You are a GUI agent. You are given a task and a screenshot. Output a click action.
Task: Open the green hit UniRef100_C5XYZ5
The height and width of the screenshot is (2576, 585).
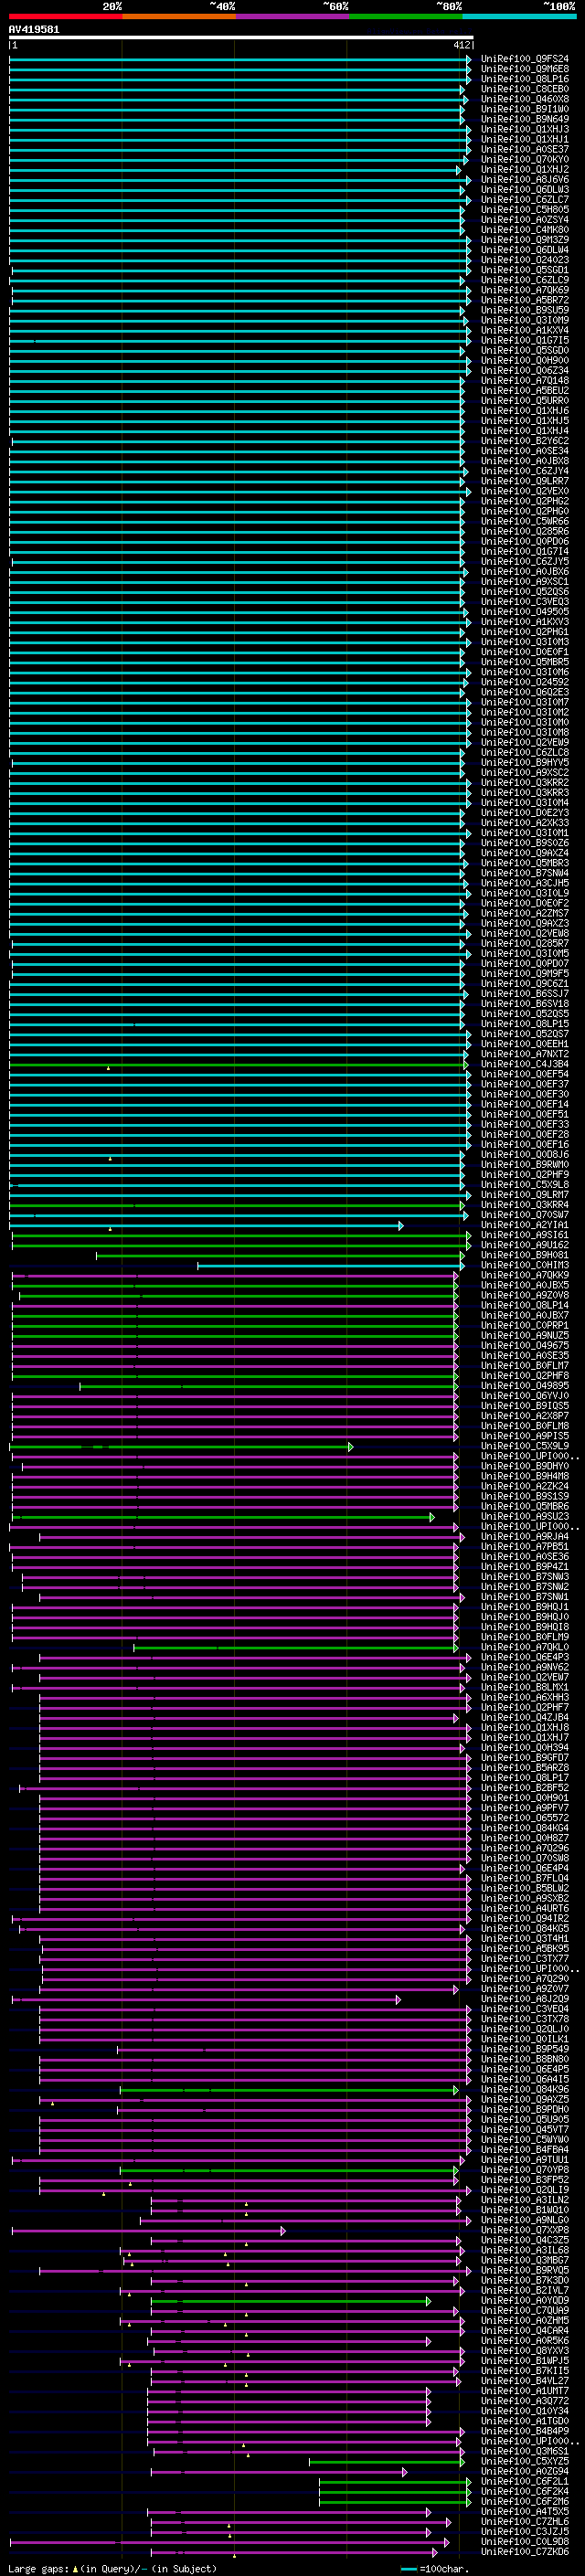click(x=525, y=2461)
